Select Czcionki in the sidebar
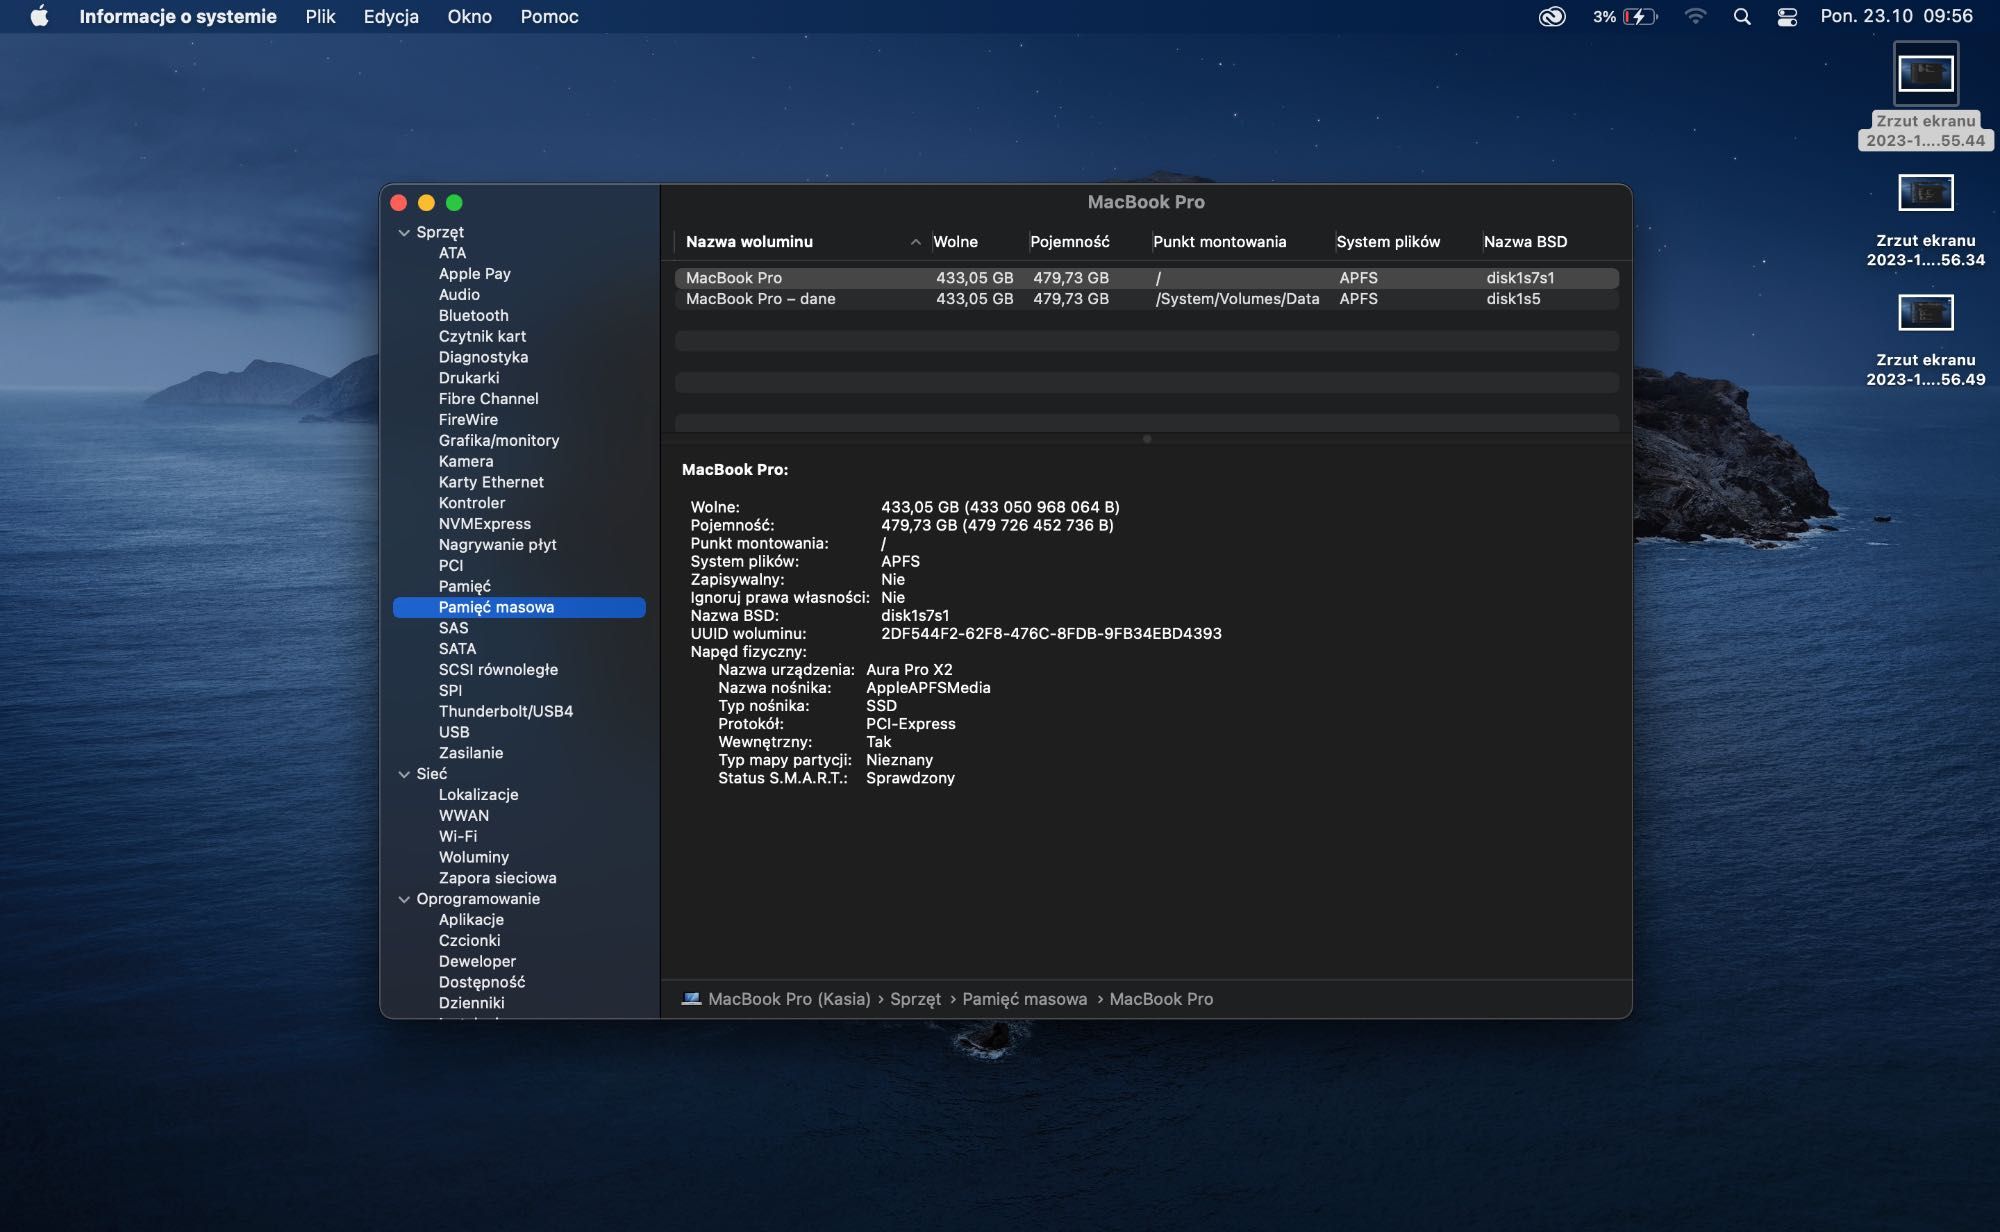The height and width of the screenshot is (1232, 2000). (469, 941)
